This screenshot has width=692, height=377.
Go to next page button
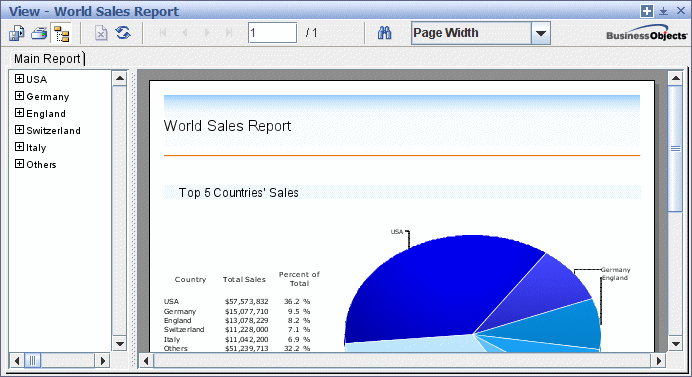pyautogui.click(x=207, y=33)
